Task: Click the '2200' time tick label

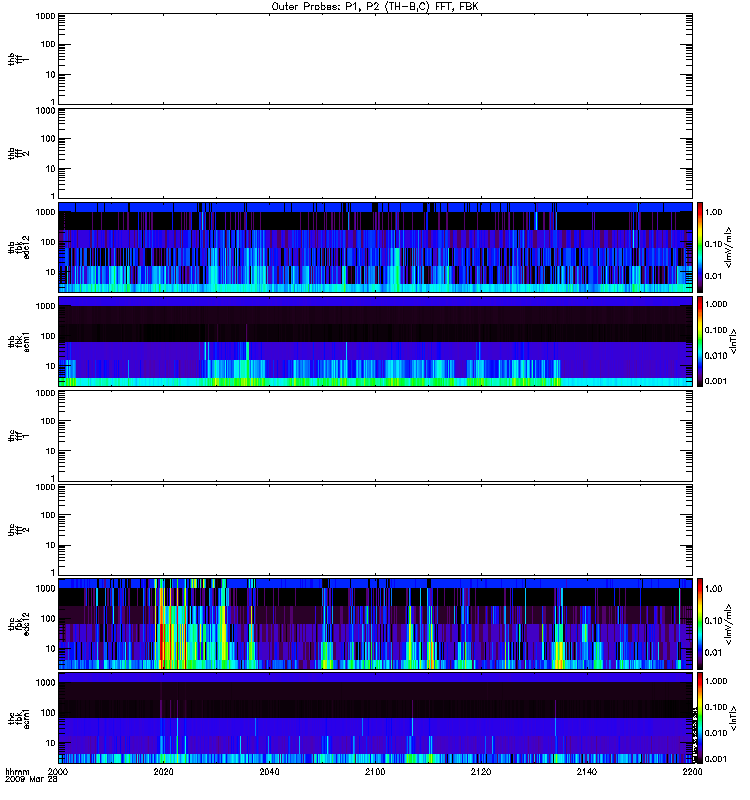Action: point(692,771)
